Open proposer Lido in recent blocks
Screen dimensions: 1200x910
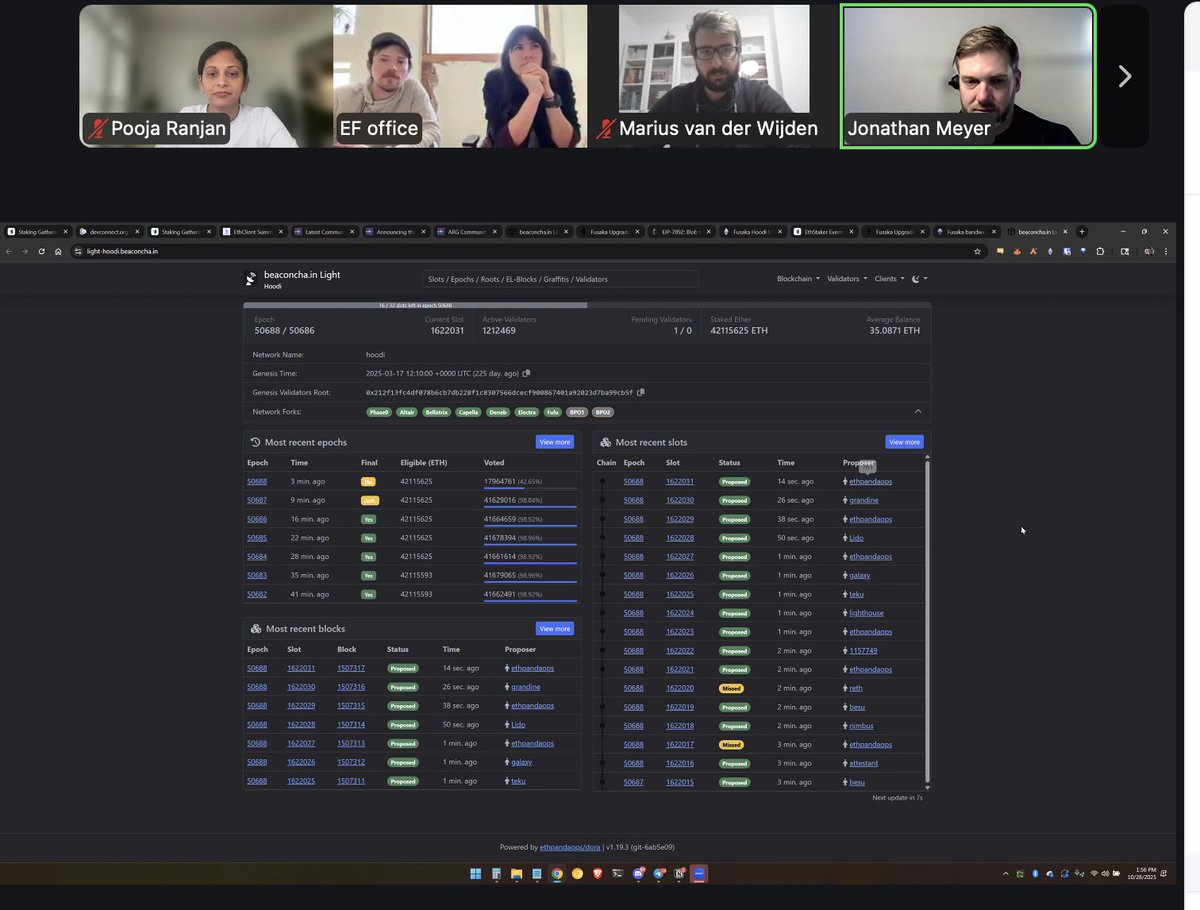(518, 725)
